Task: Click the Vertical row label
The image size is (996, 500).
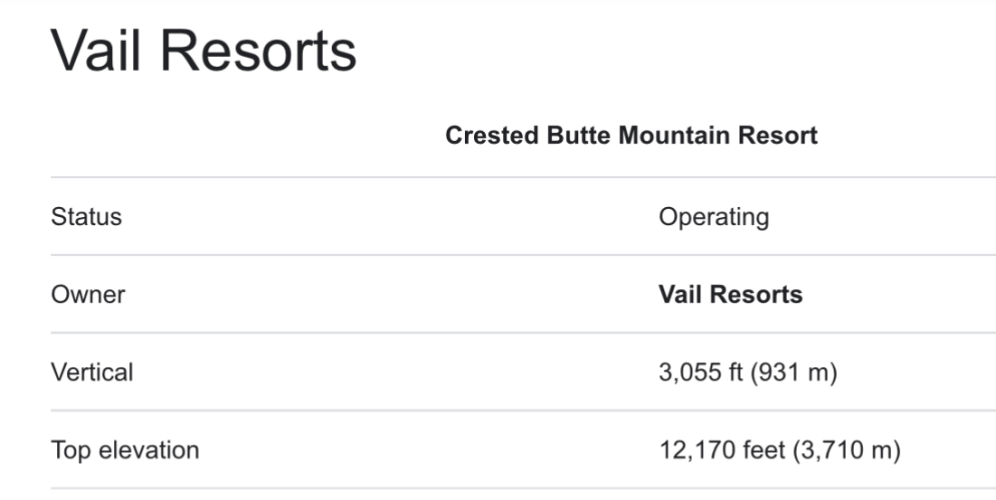Action: pos(92,372)
